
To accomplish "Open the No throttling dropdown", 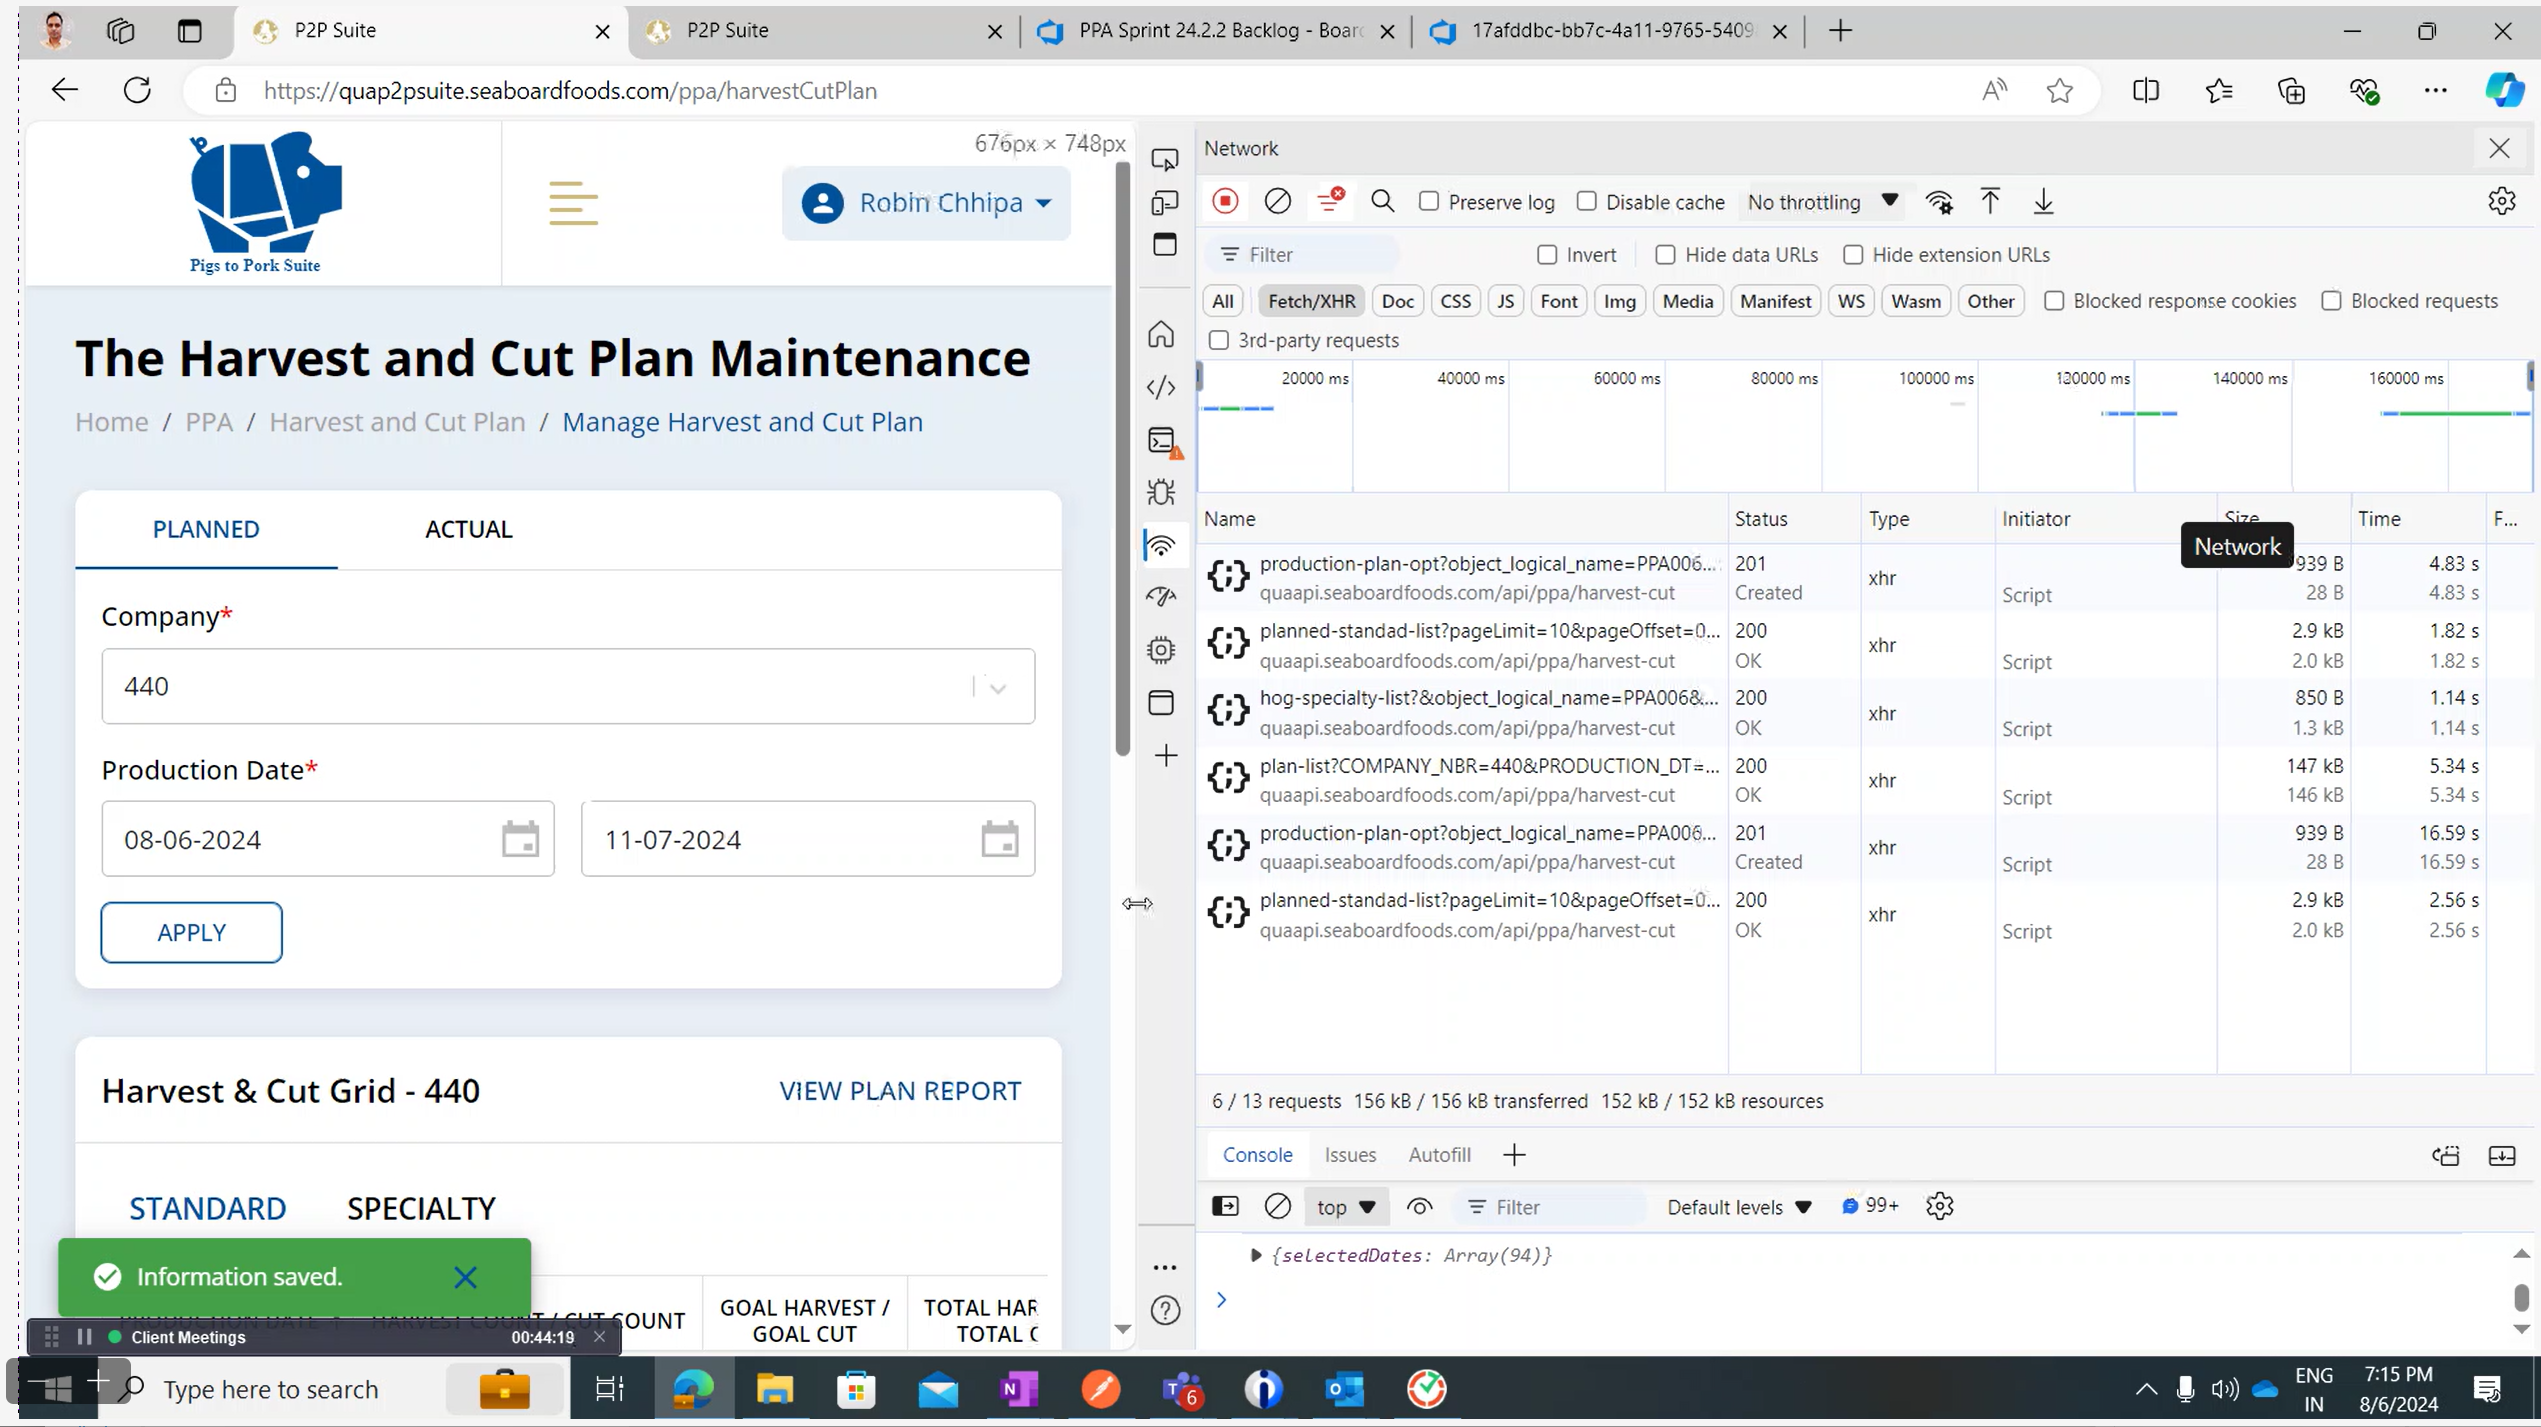I will tap(1821, 201).
